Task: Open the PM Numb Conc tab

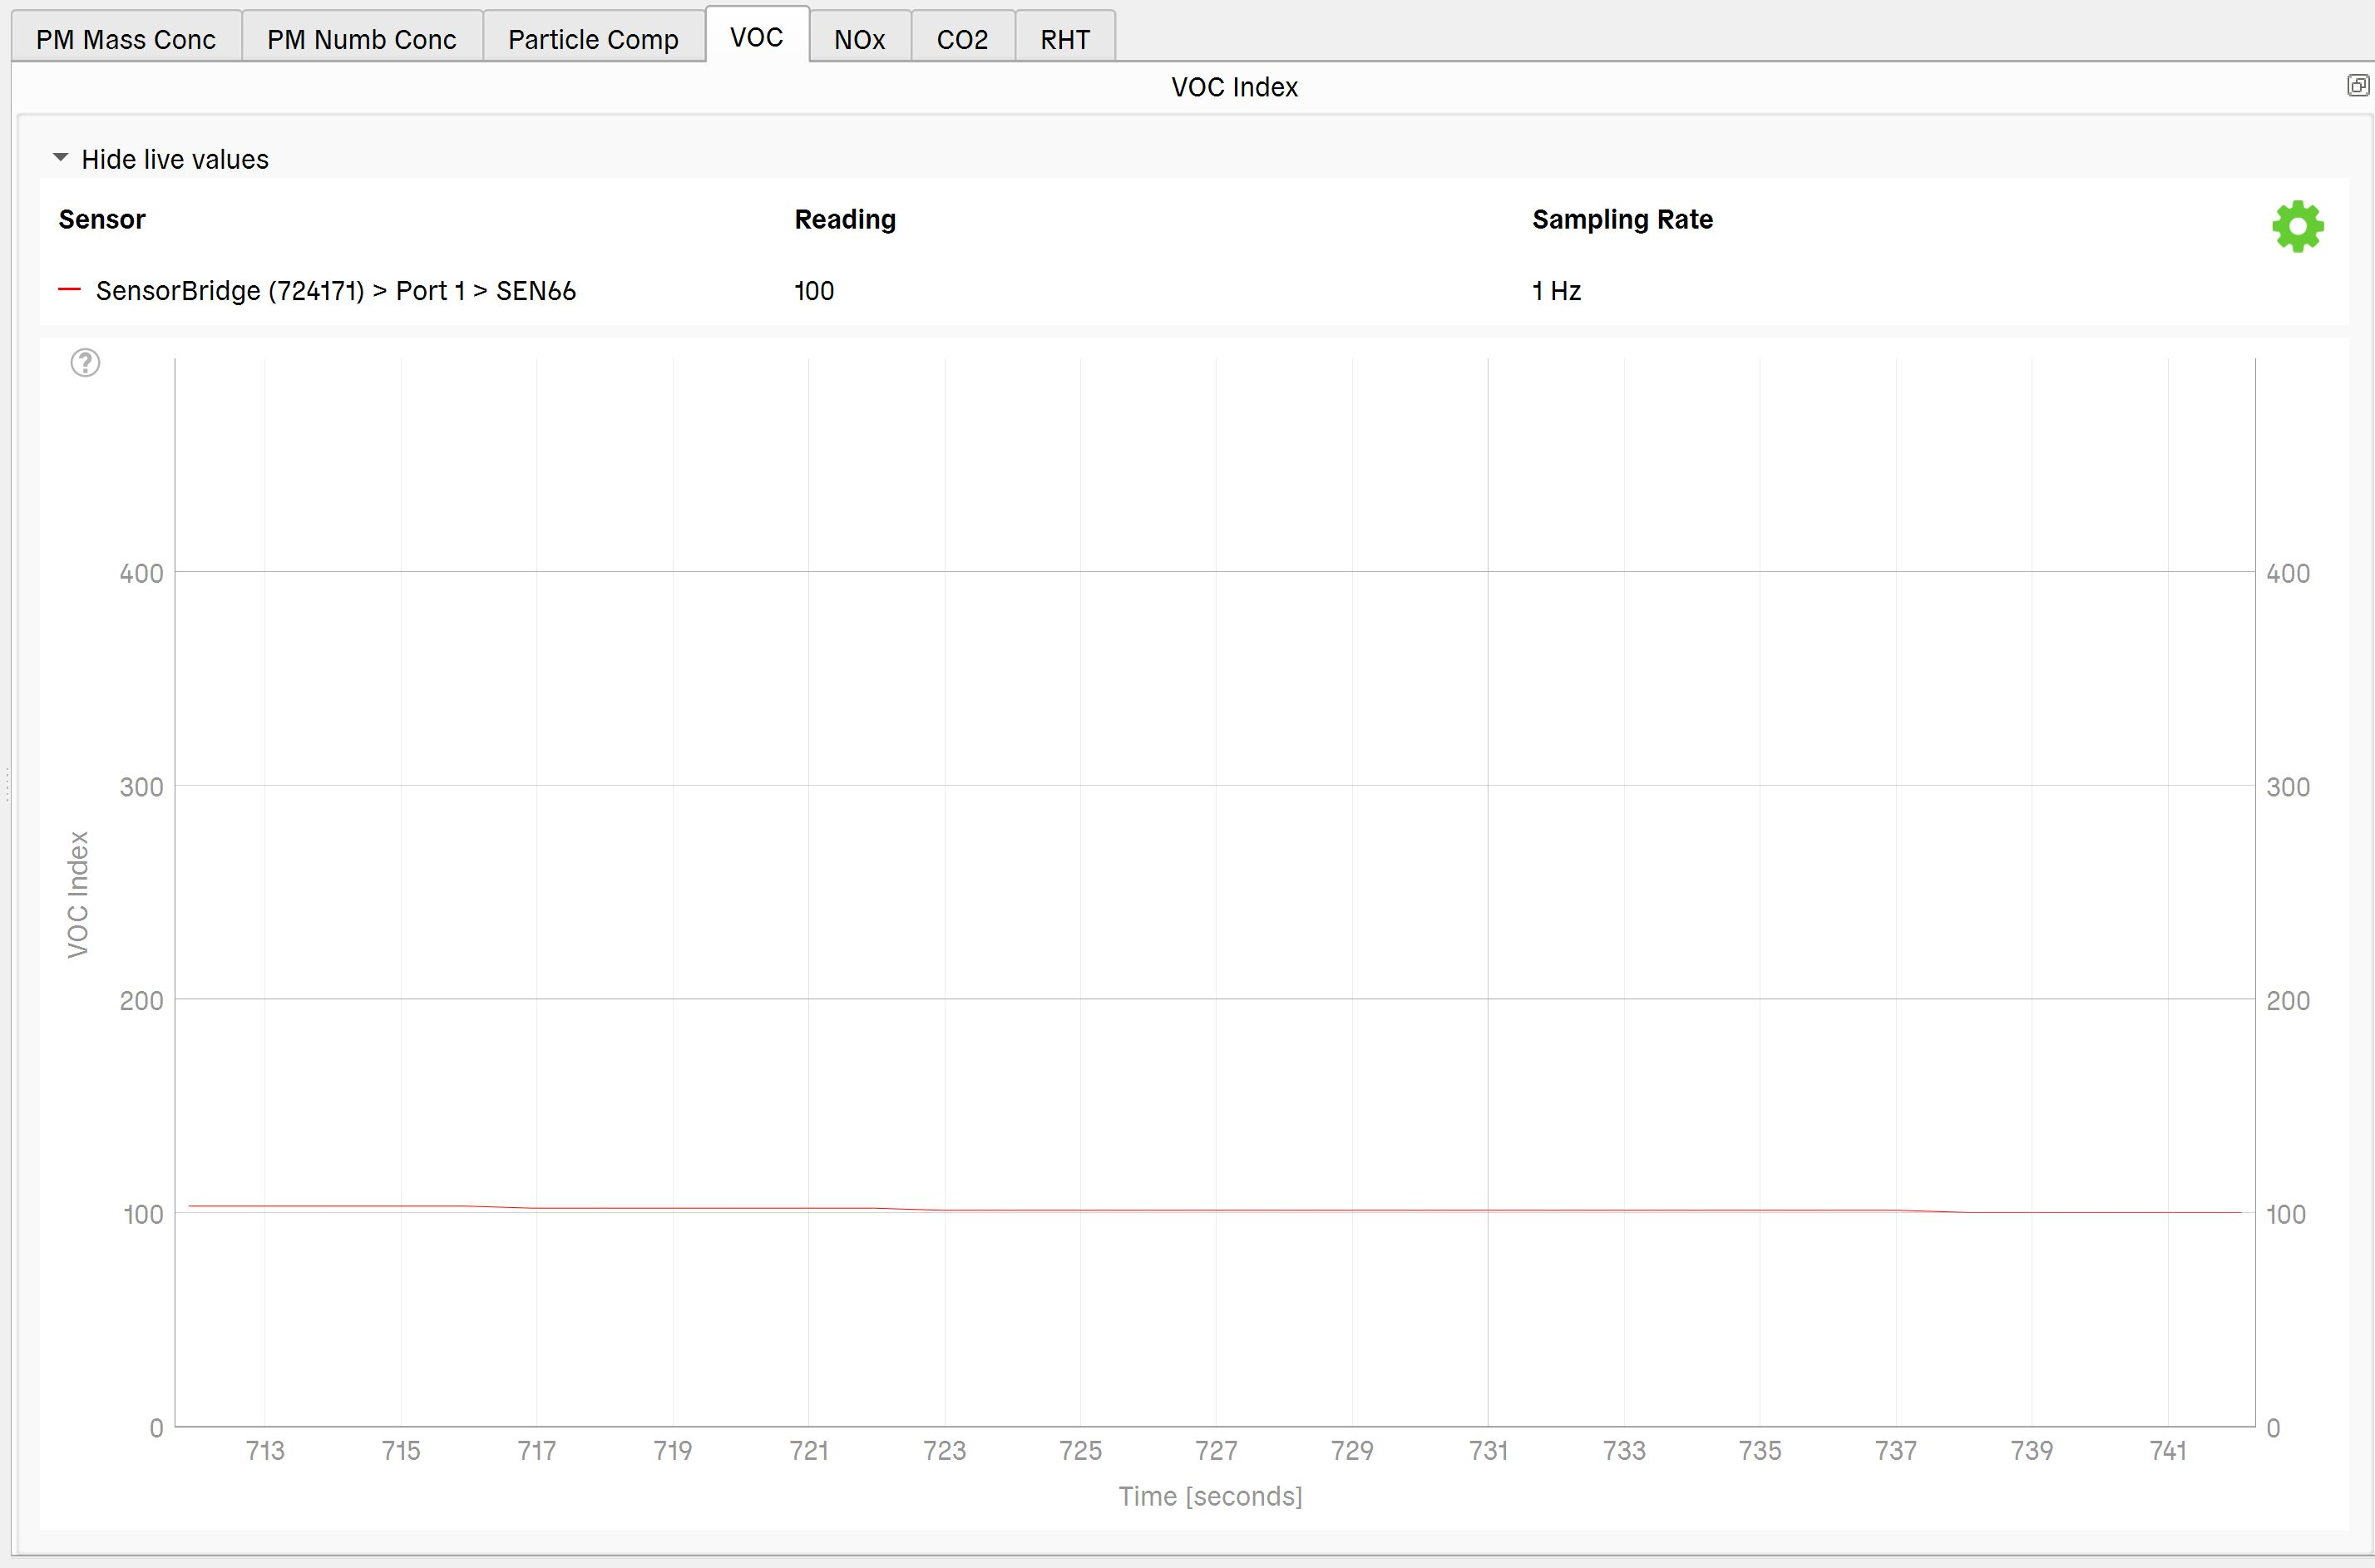Action: 361,39
